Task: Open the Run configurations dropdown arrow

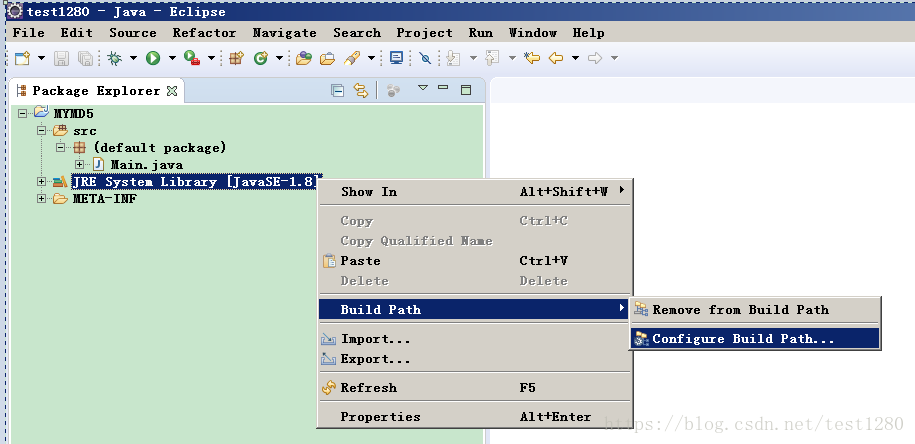Action: click(172, 58)
